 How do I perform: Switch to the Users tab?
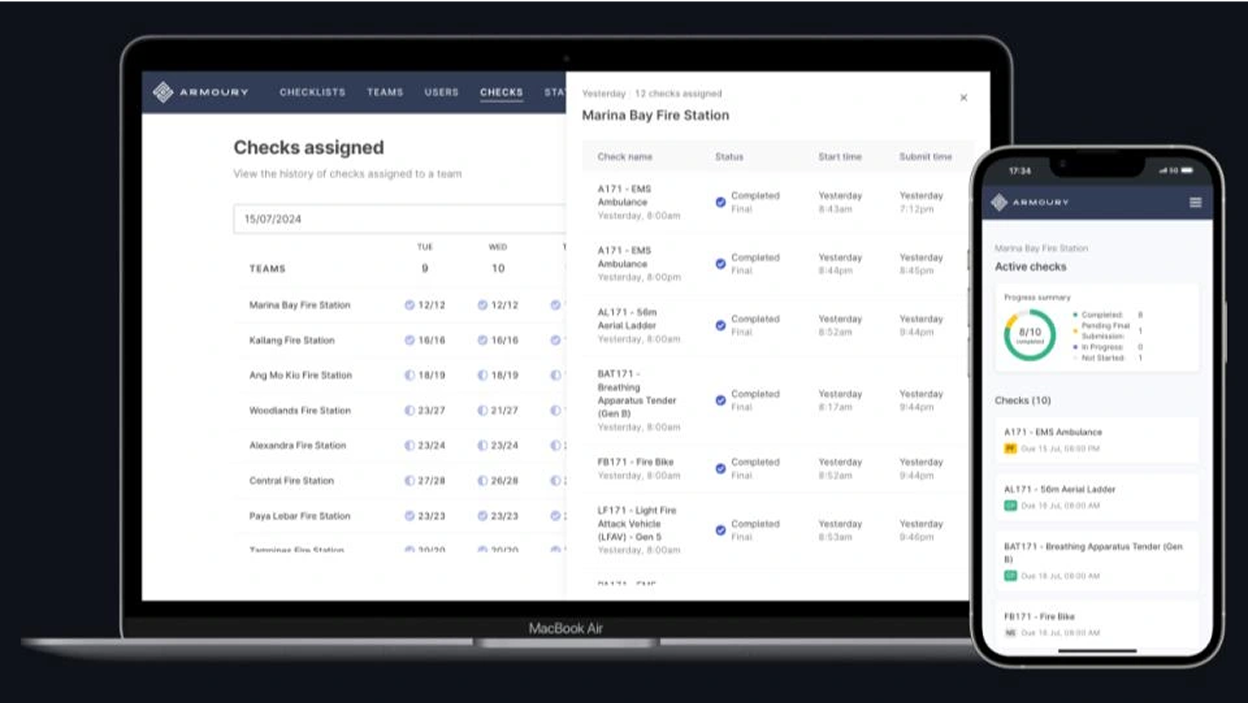441,92
